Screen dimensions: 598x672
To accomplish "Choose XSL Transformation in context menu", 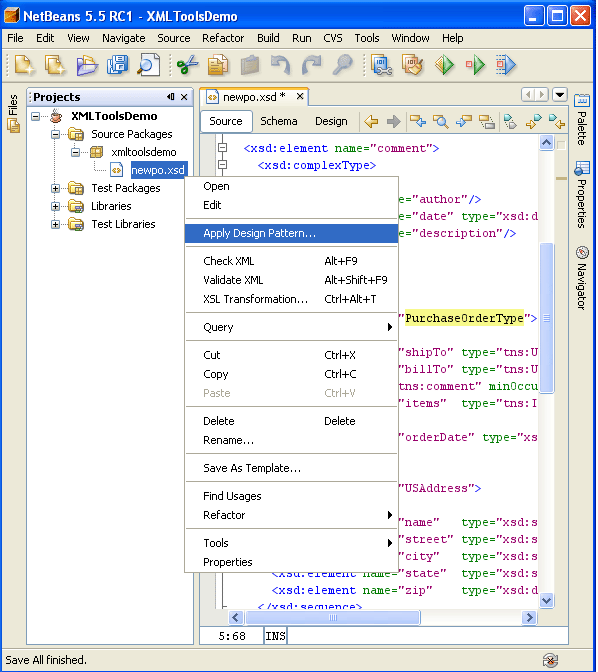I will point(291,299).
